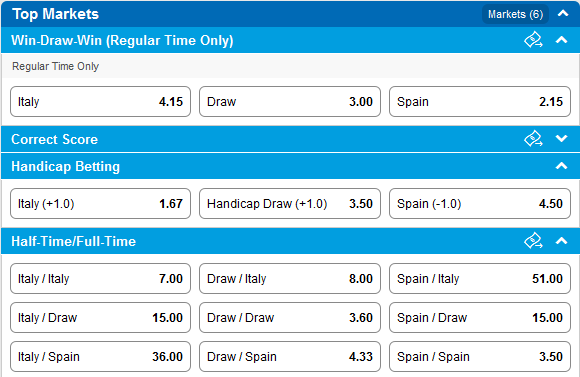
Task: Select Spain to win at 2.15
Action: [x=480, y=102]
